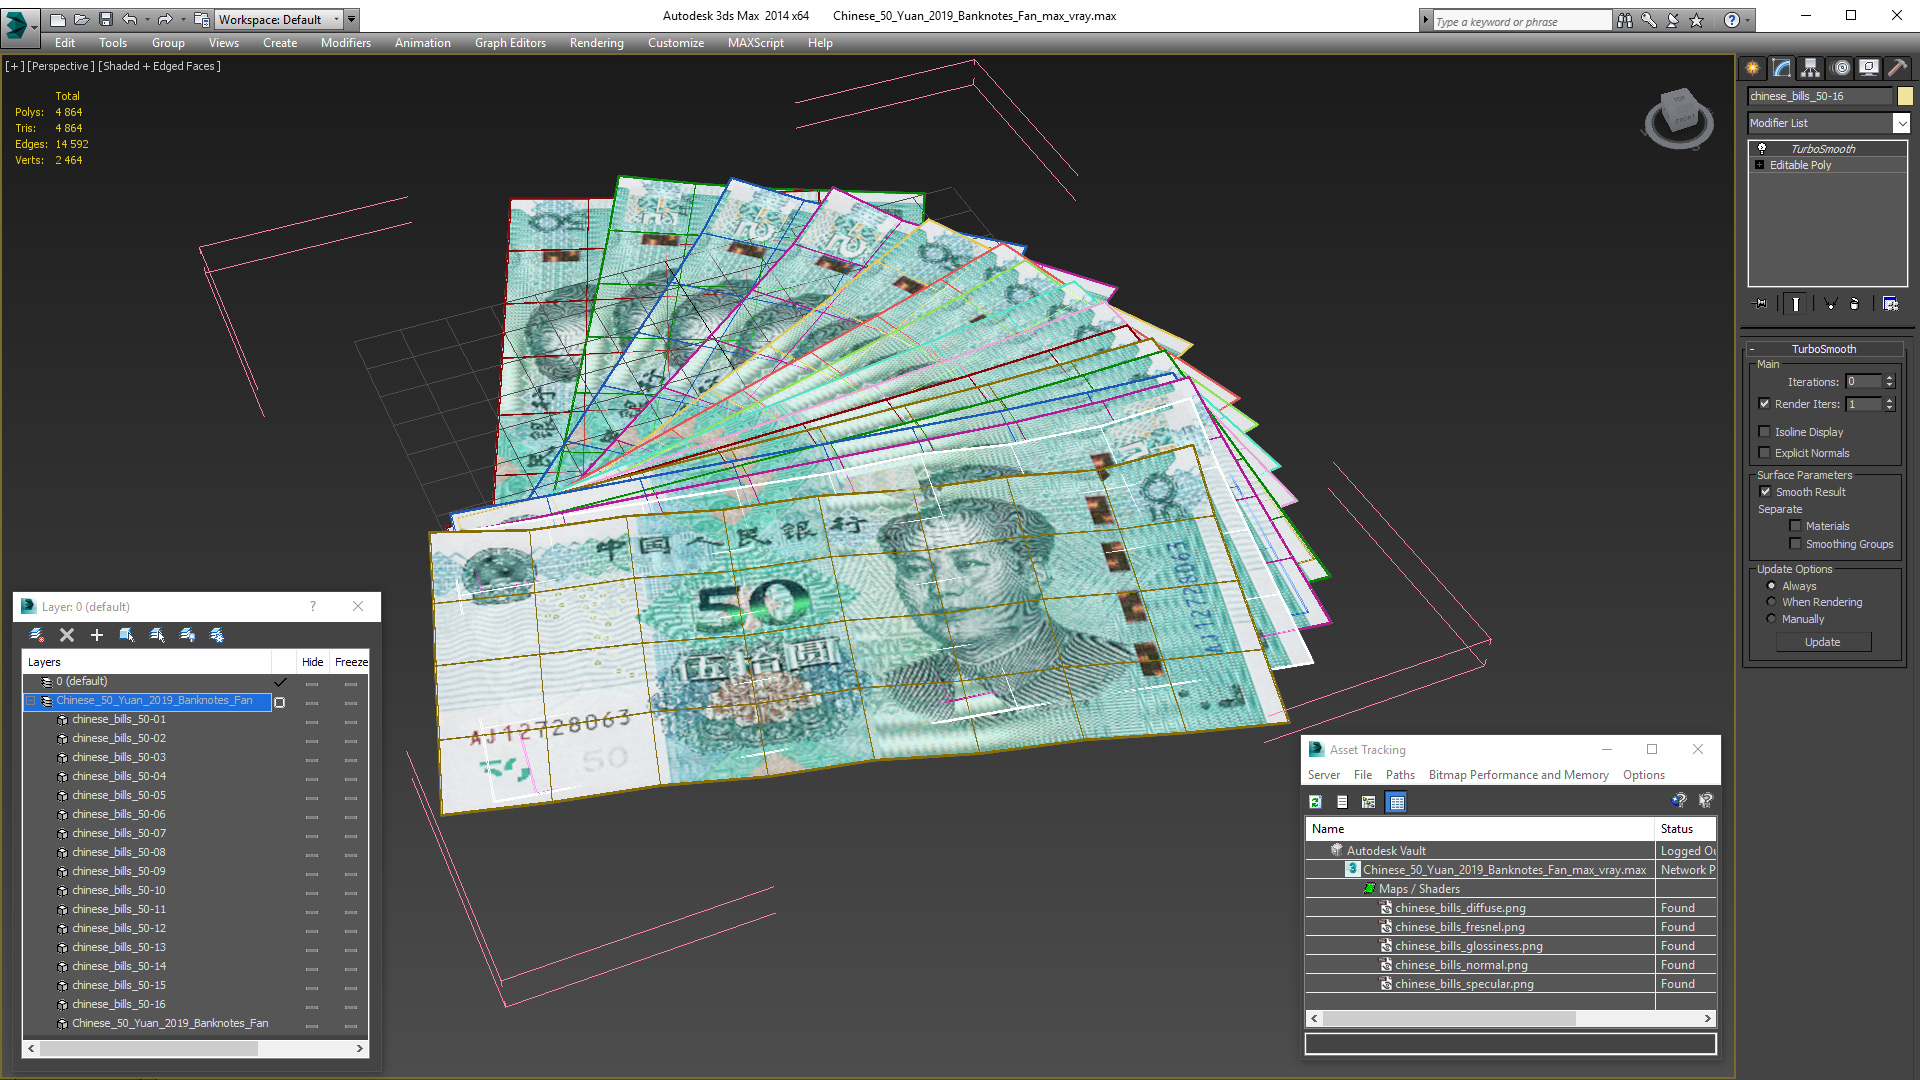The image size is (1920, 1080).
Task: Click Remove Modifier from stack icon
Action: pyautogui.click(x=1855, y=304)
